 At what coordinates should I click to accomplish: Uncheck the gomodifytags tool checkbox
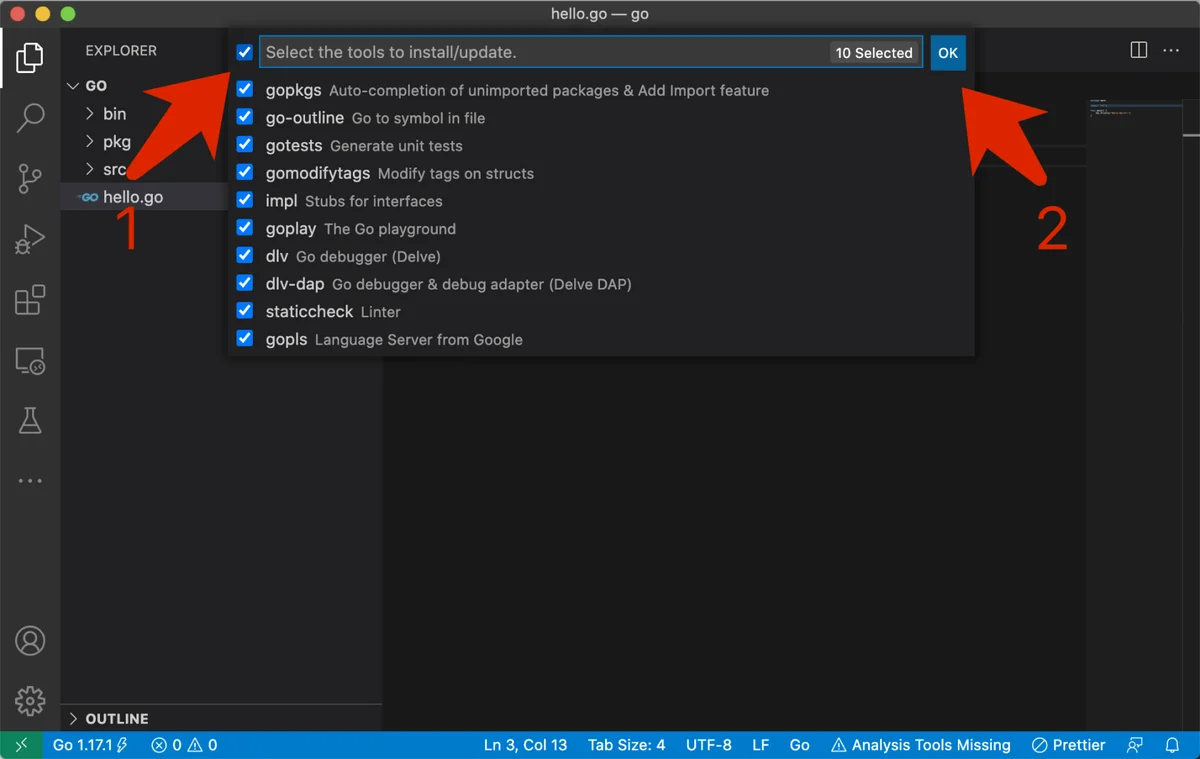(x=245, y=173)
